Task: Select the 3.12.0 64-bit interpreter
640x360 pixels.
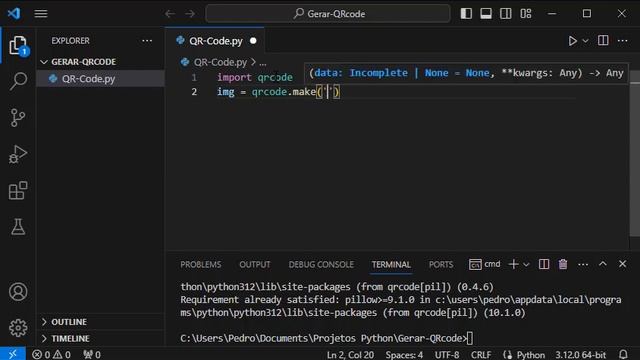Action: [580, 355]
